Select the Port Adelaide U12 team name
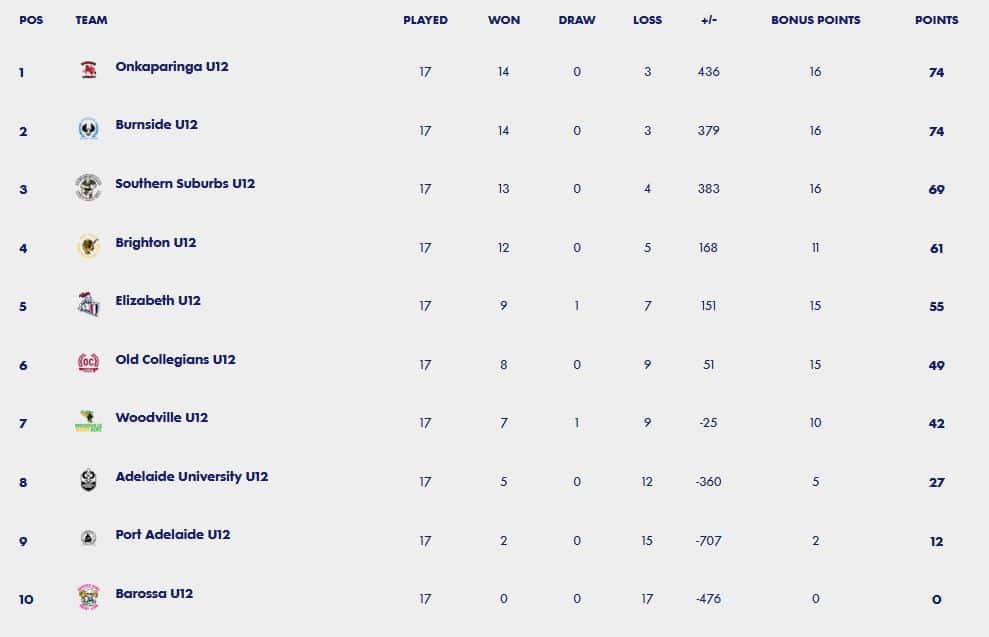The width and height of the screenshot is (989, 637). pos(173,535)
